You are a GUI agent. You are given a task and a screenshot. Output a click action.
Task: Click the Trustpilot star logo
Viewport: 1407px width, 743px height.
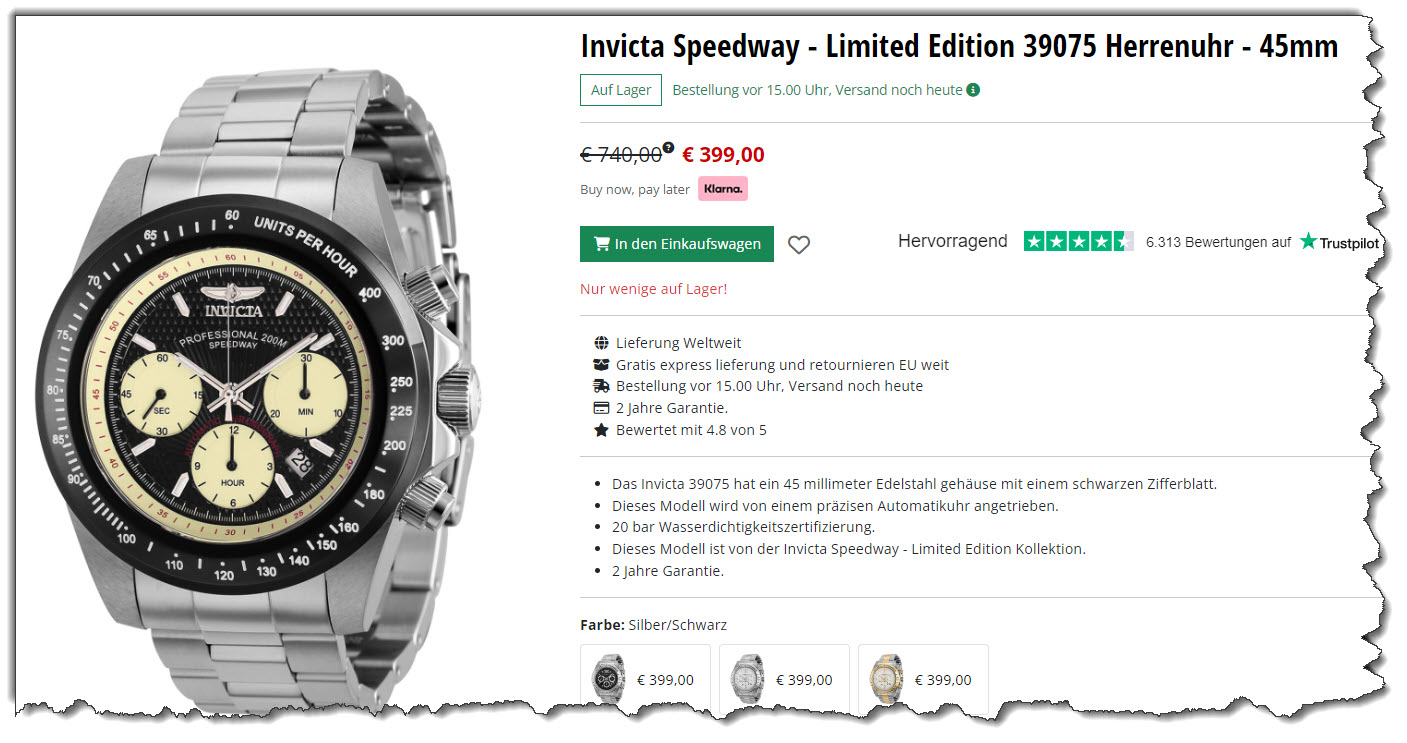[x=1308, y=241]
